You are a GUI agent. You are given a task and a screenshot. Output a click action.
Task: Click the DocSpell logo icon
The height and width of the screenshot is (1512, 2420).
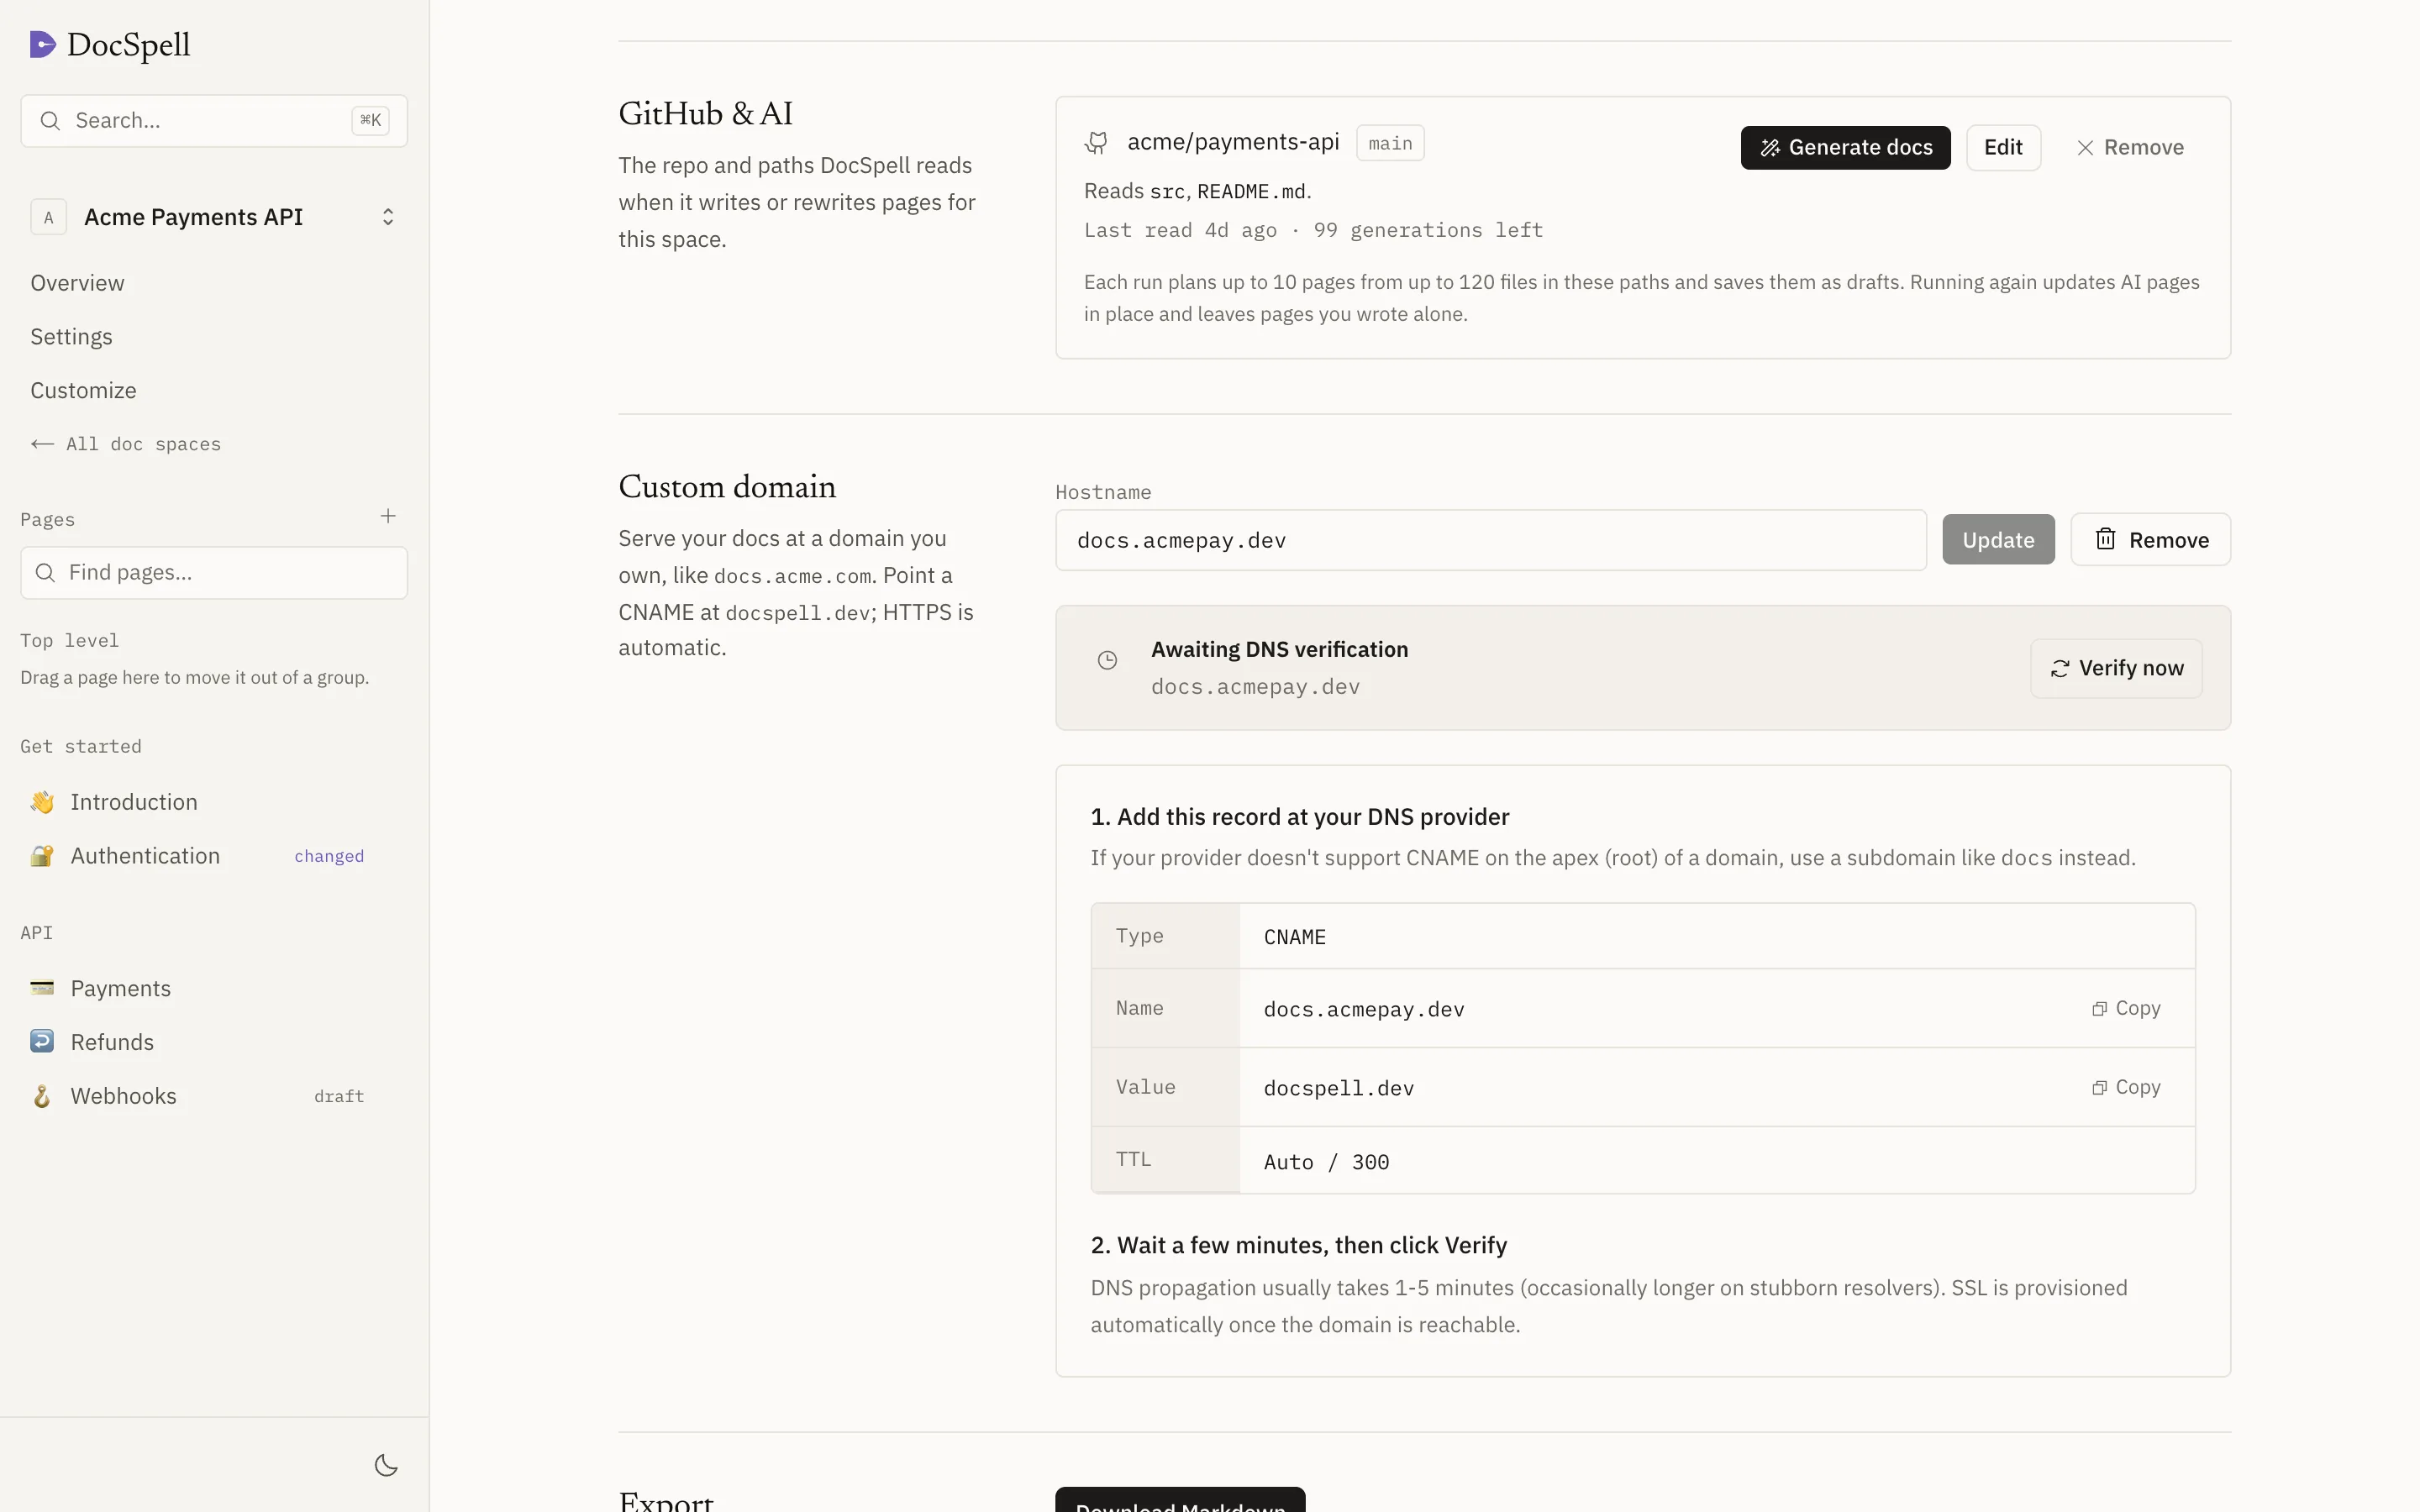tap(43, 44)
